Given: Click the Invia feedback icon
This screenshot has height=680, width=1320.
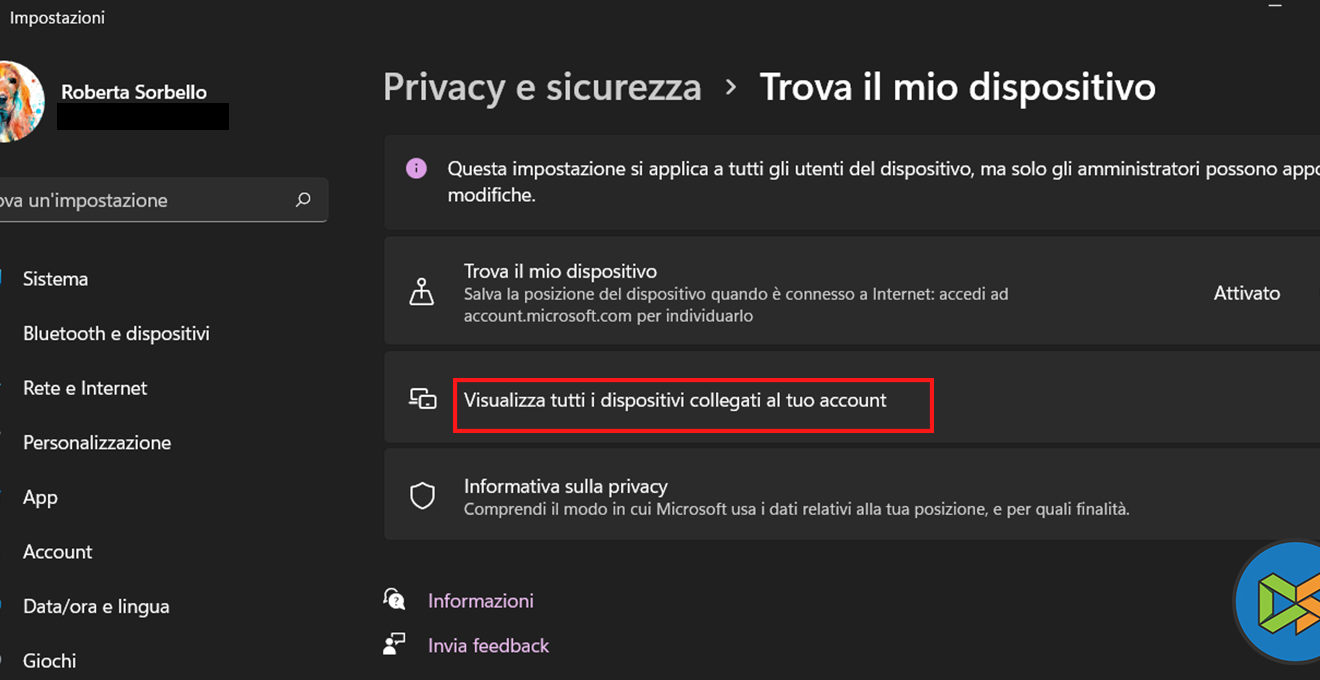Looking at the screenshot, I should [394, 645].
